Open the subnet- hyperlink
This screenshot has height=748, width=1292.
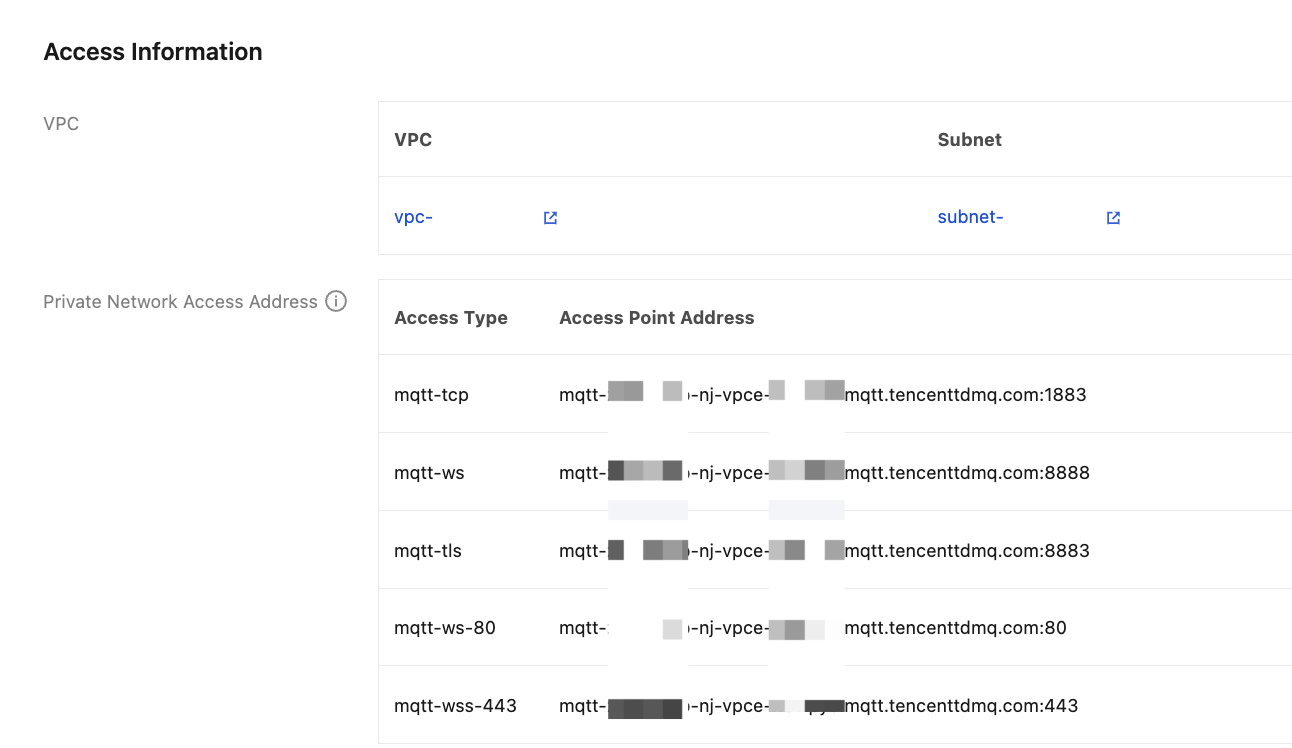click(x=970, y=217)
